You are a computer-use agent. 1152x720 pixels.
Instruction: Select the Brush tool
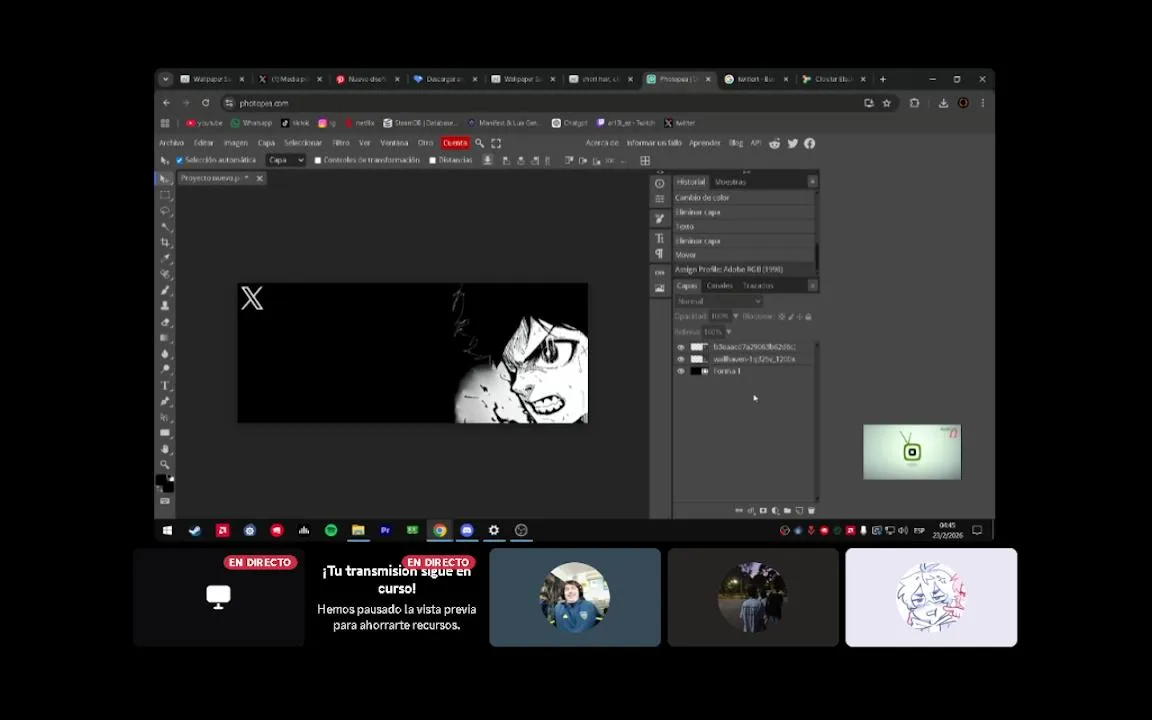click(165, 290)
